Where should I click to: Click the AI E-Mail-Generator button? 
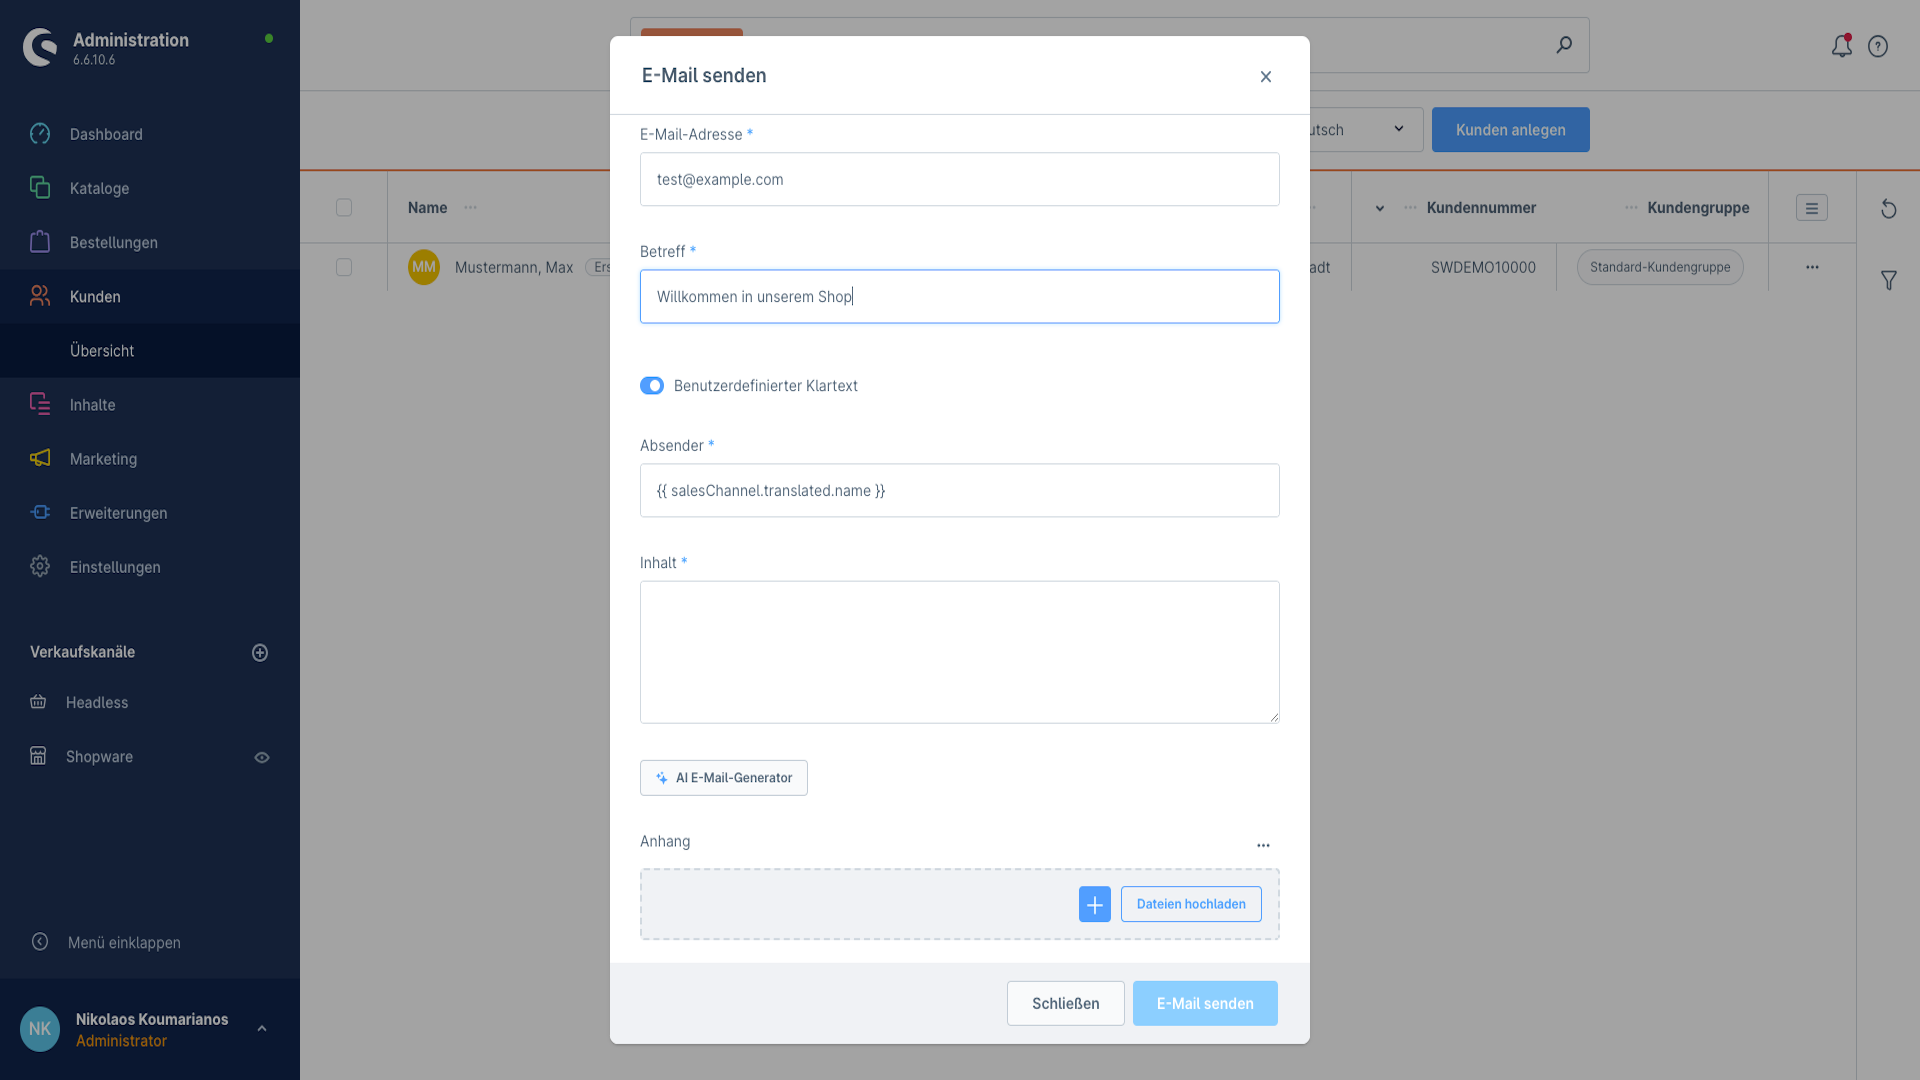click(724, 778)
